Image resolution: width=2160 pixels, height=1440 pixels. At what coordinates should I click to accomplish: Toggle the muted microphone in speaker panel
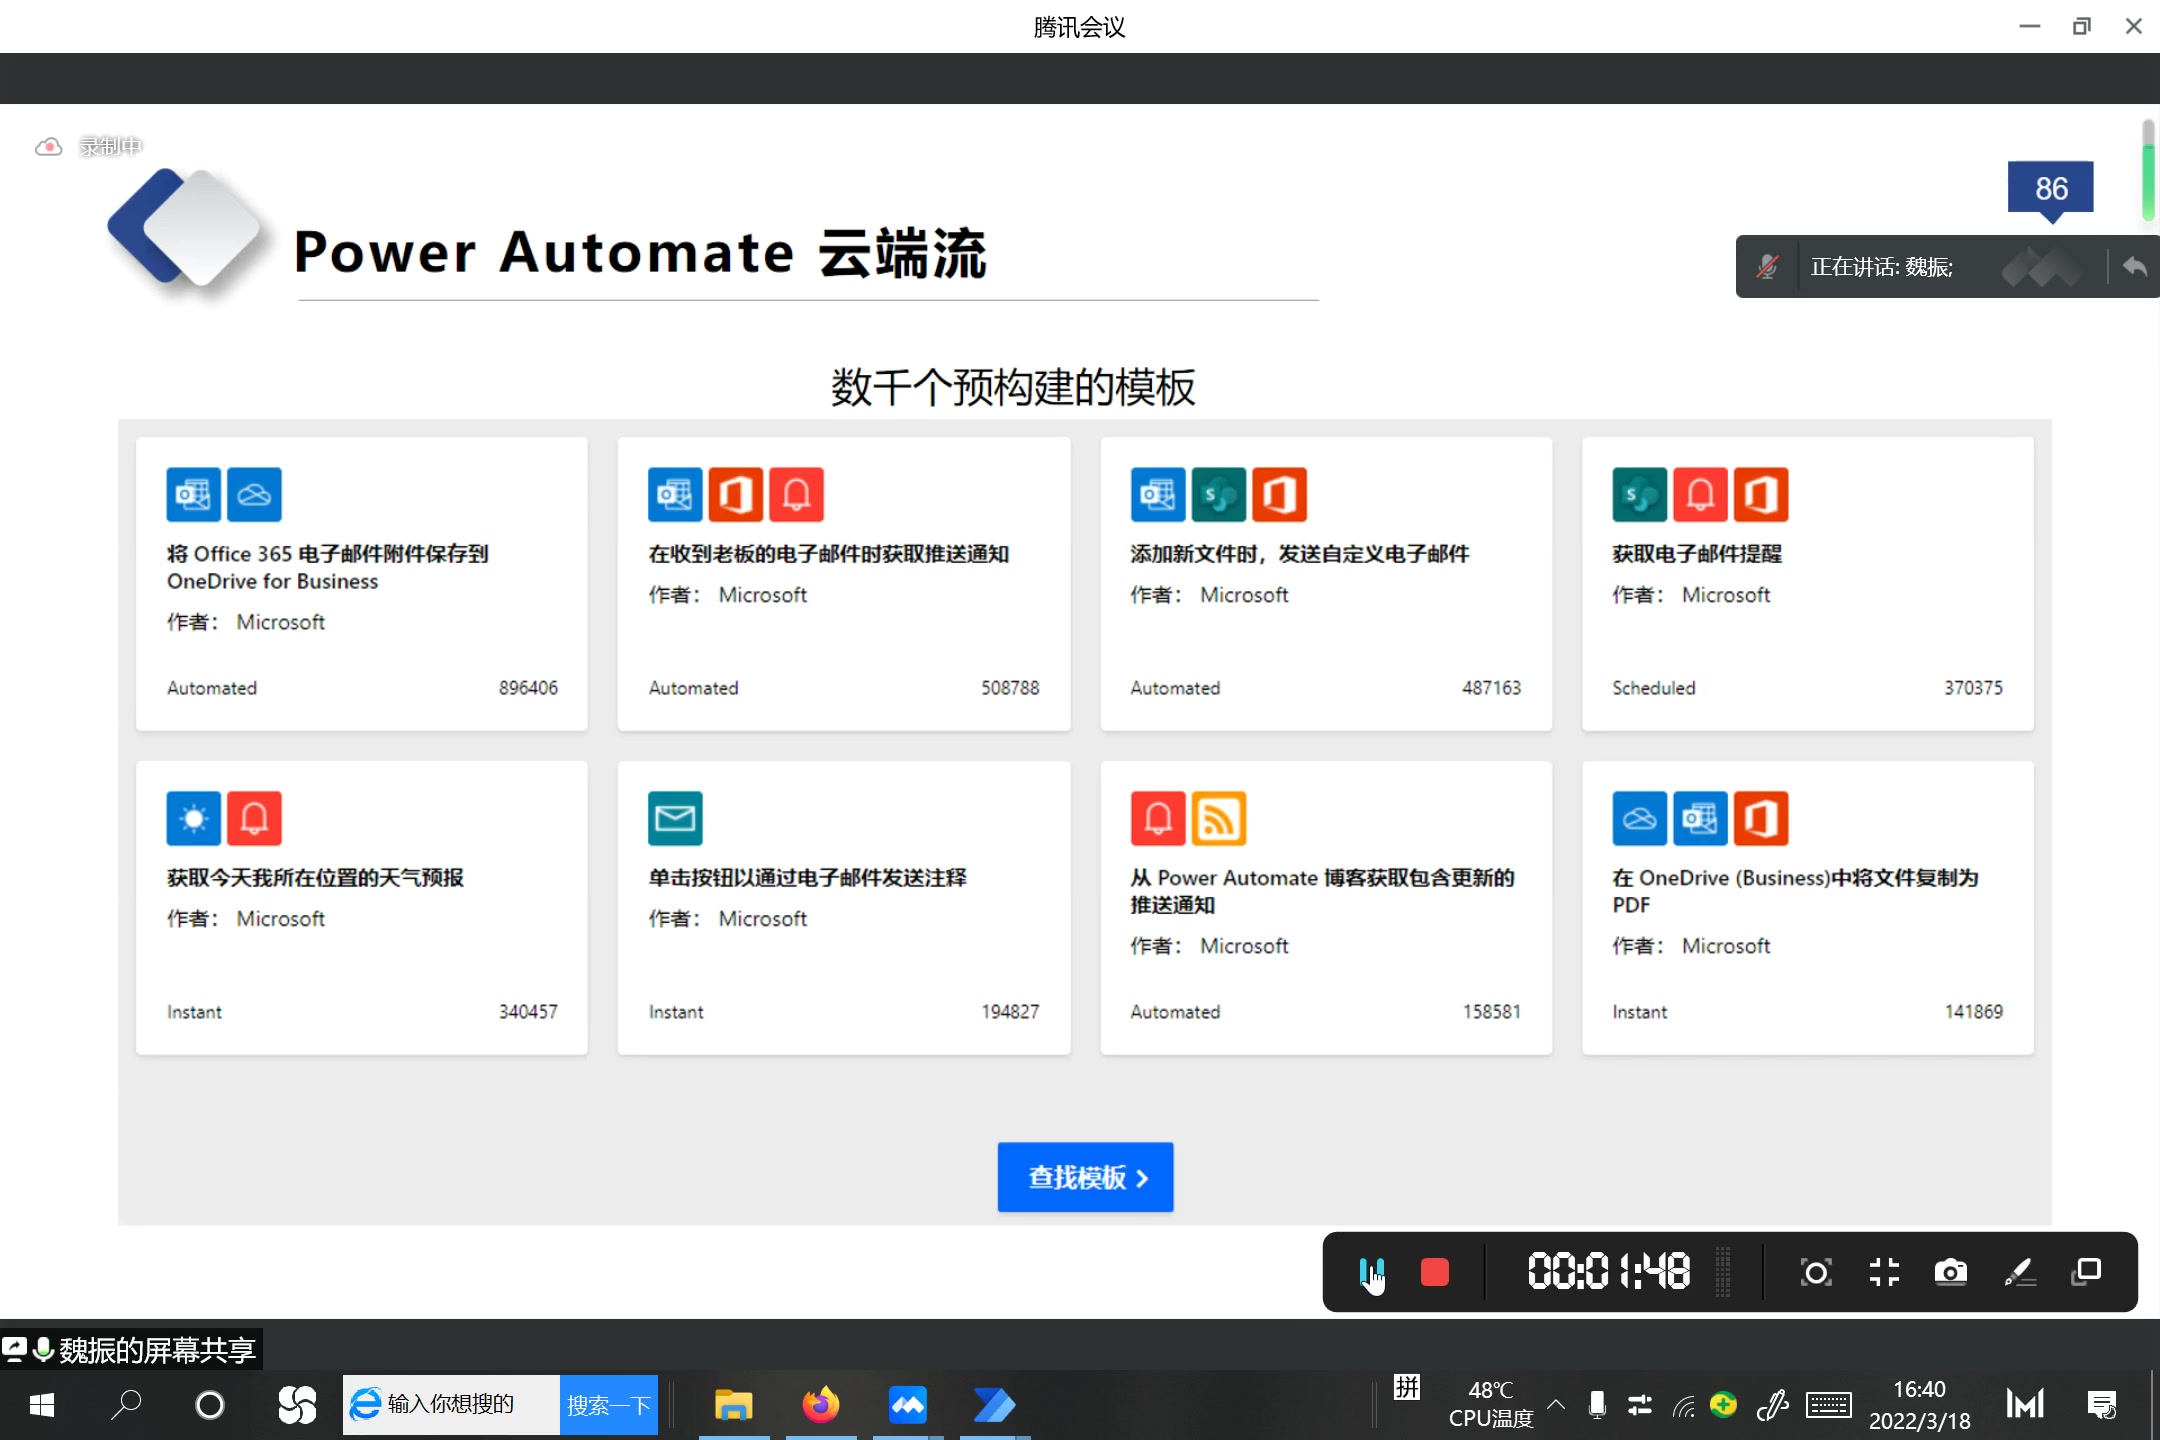tap(1767, 267)
